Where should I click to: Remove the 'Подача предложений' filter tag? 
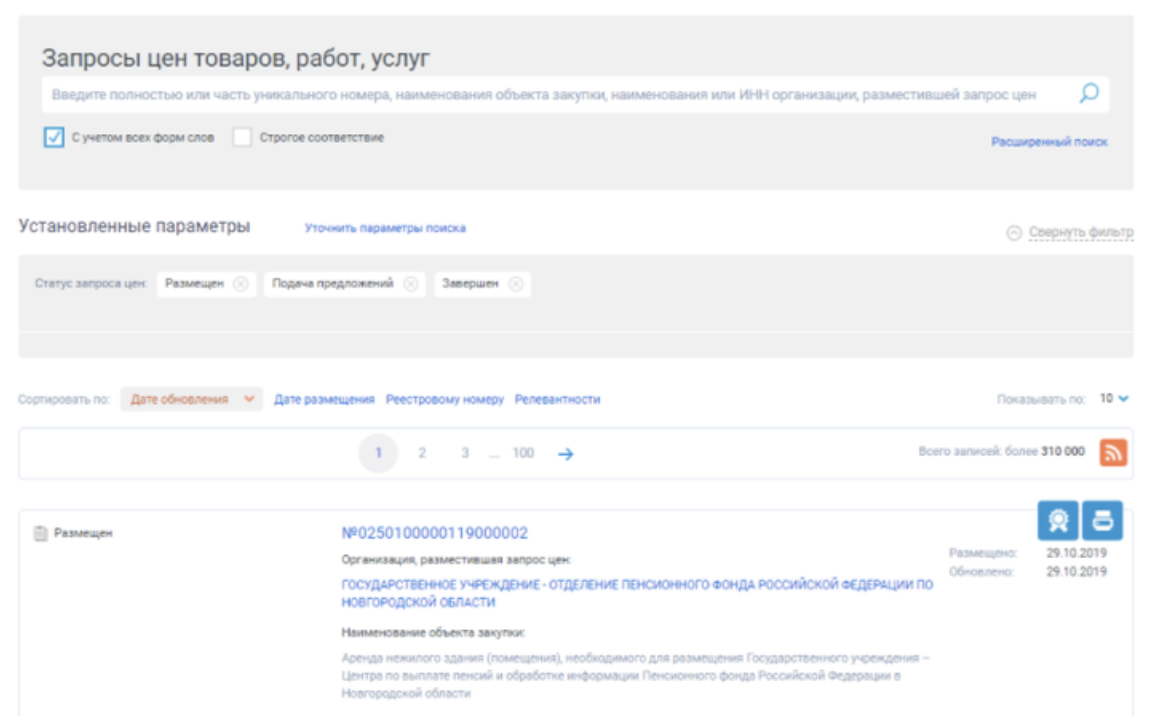[x=410, y=284]
